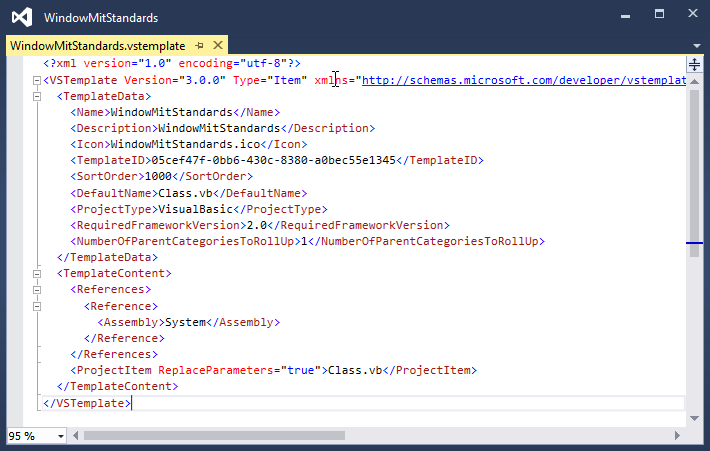Open the 95 % zoom dropdown
Screen dimensions: 710x451
pos(60,436)
